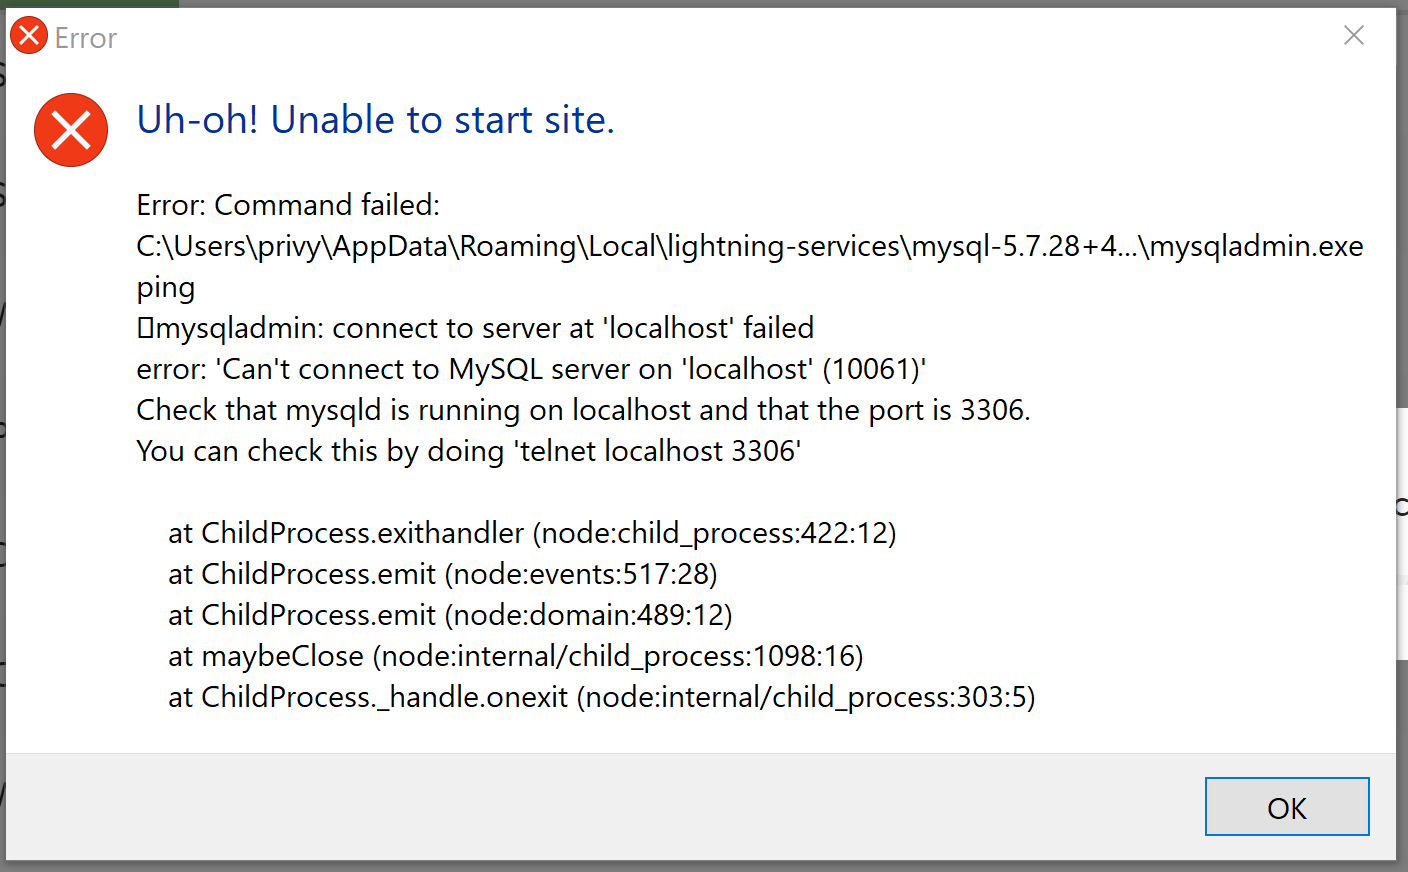Close the Error dialog window

click(x=1354, y=36)
